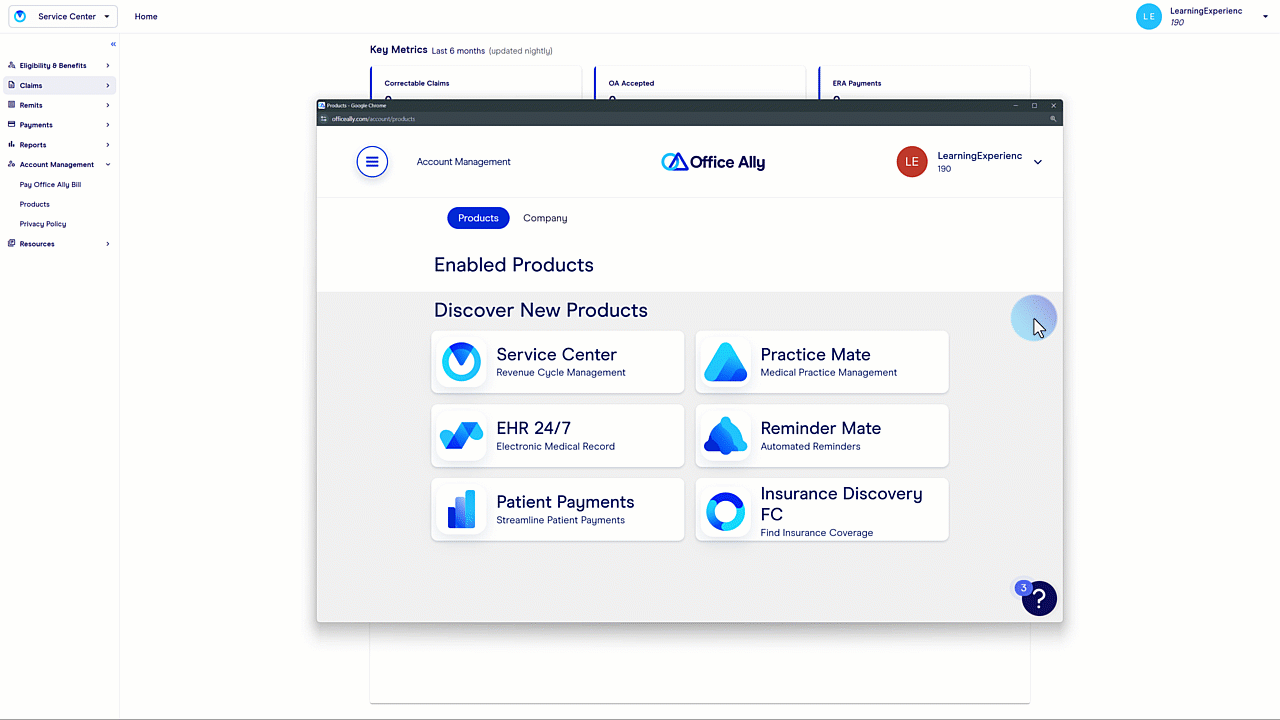This screenshot has height=720, width=1280.
Task: Open the Insurance Discovery FC card
Action: coord(822,510)
